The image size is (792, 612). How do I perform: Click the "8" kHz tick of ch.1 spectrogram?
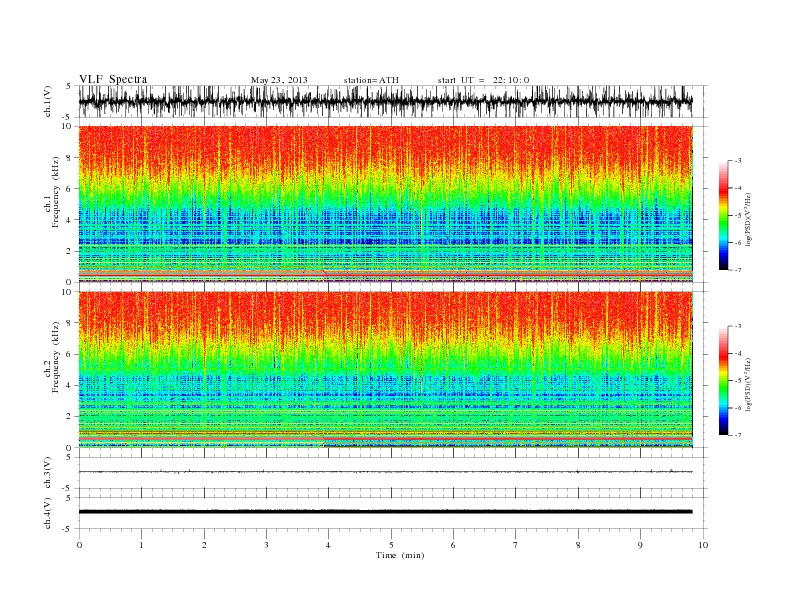[69, 158]
